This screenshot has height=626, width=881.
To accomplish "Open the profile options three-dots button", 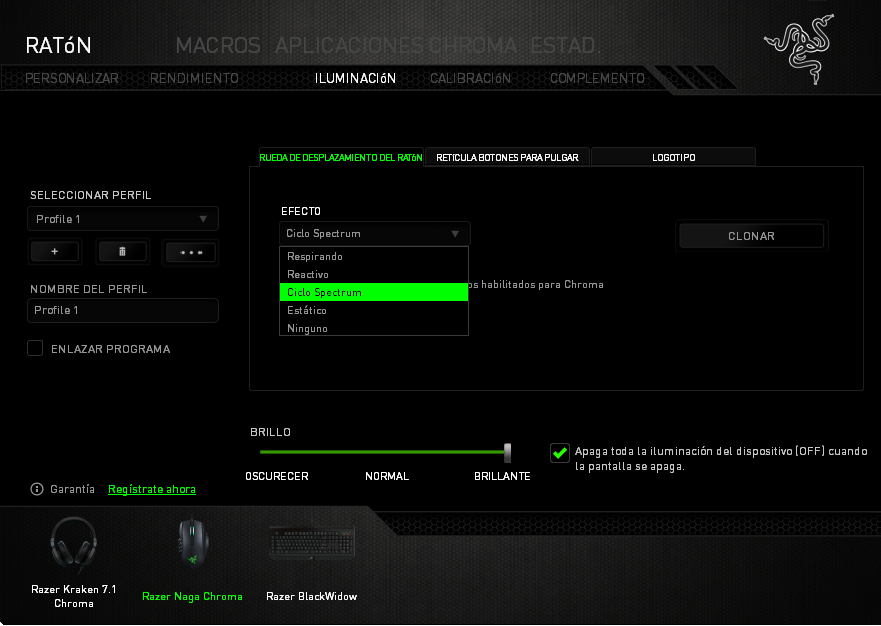I will point(191,252).
